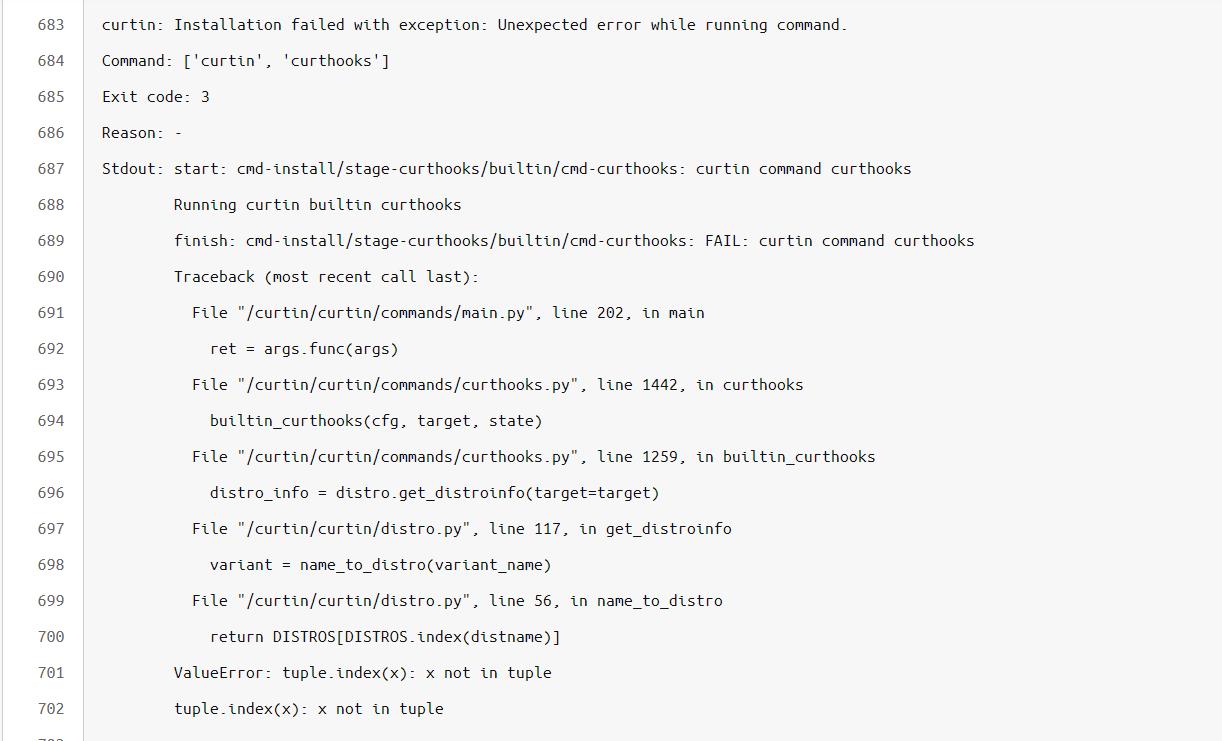Click the 'Exit code: 3' log line

[155, 97]
